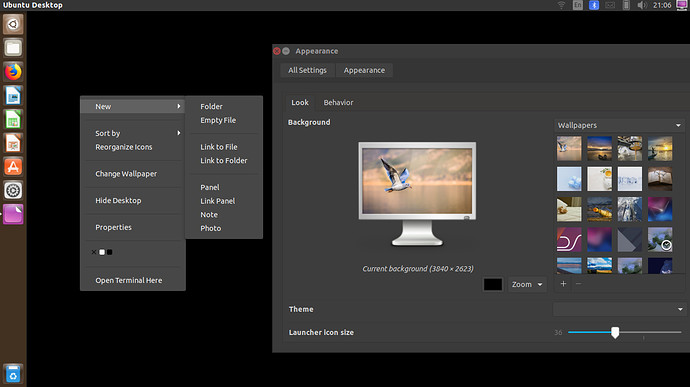Select the flying seagull wallpaper thumbnail
Image resolution: width=690 pixels, height=387 pixels.
tap(569, 148)
